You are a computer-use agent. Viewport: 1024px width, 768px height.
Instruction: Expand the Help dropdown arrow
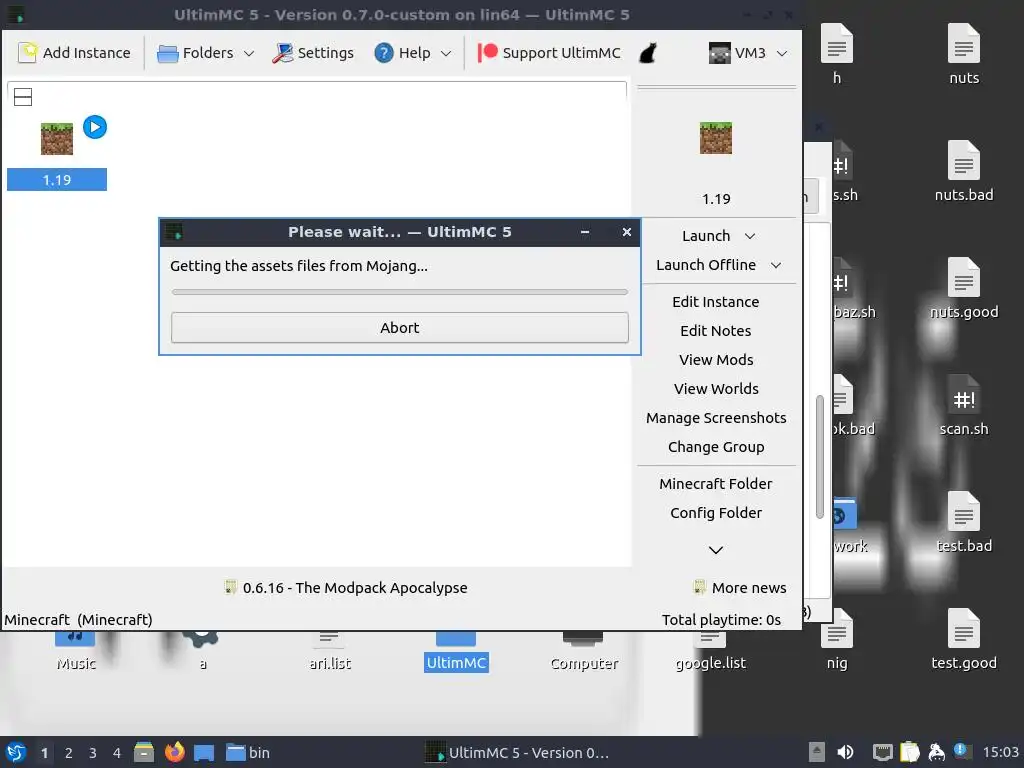click(x=446, y=54)
